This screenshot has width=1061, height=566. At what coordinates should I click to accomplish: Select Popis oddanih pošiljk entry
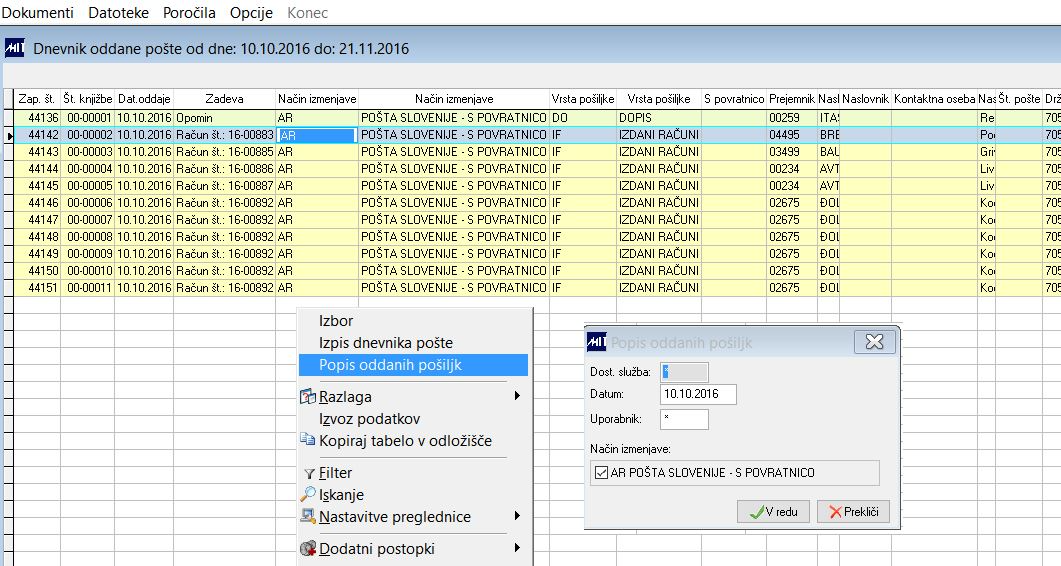[x=413, y=365]
